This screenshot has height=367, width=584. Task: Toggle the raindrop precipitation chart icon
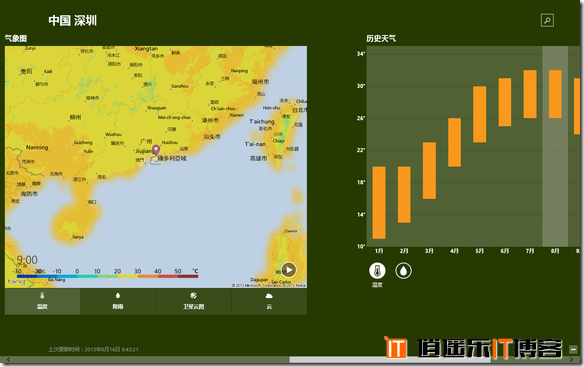(403, 270)
